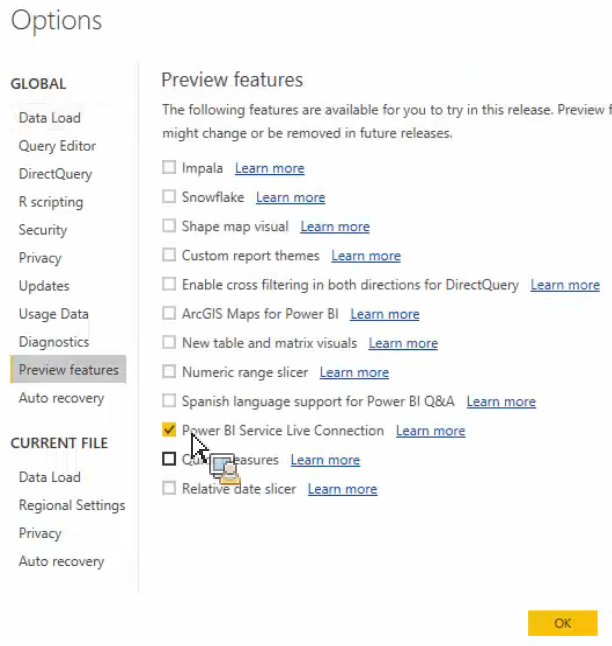Open the Diagnostics options
The image size is (612, 646).
click(54, 342)
